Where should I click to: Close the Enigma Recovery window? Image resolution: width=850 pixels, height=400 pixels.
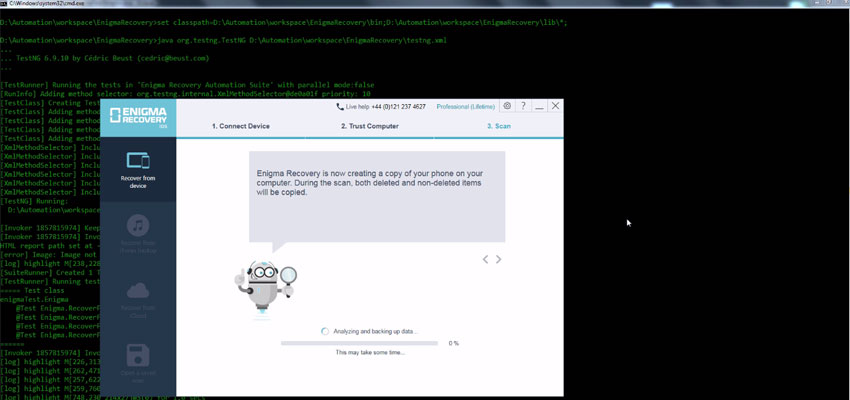click(555, 106)
